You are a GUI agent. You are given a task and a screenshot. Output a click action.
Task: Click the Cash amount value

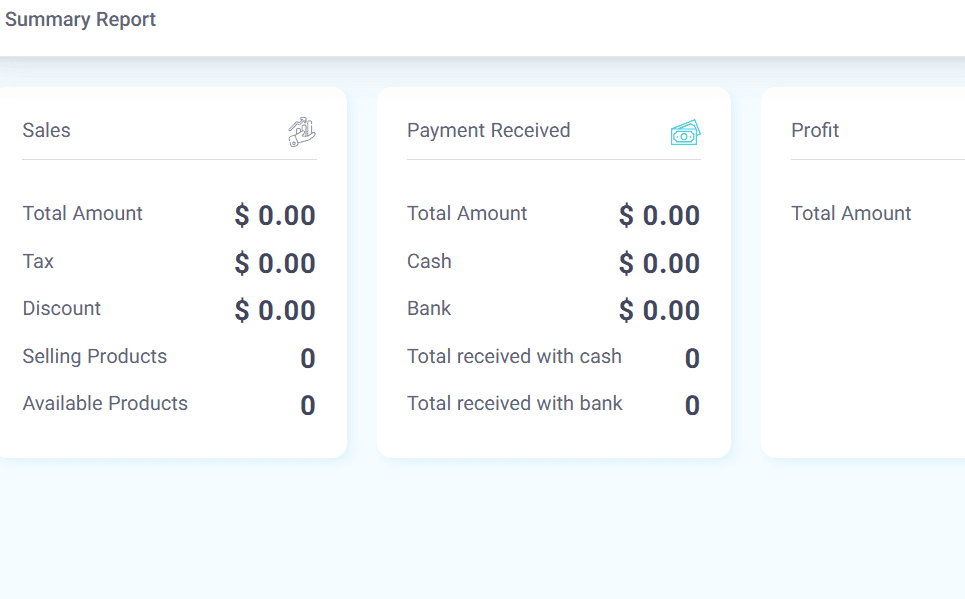(660, 263)
